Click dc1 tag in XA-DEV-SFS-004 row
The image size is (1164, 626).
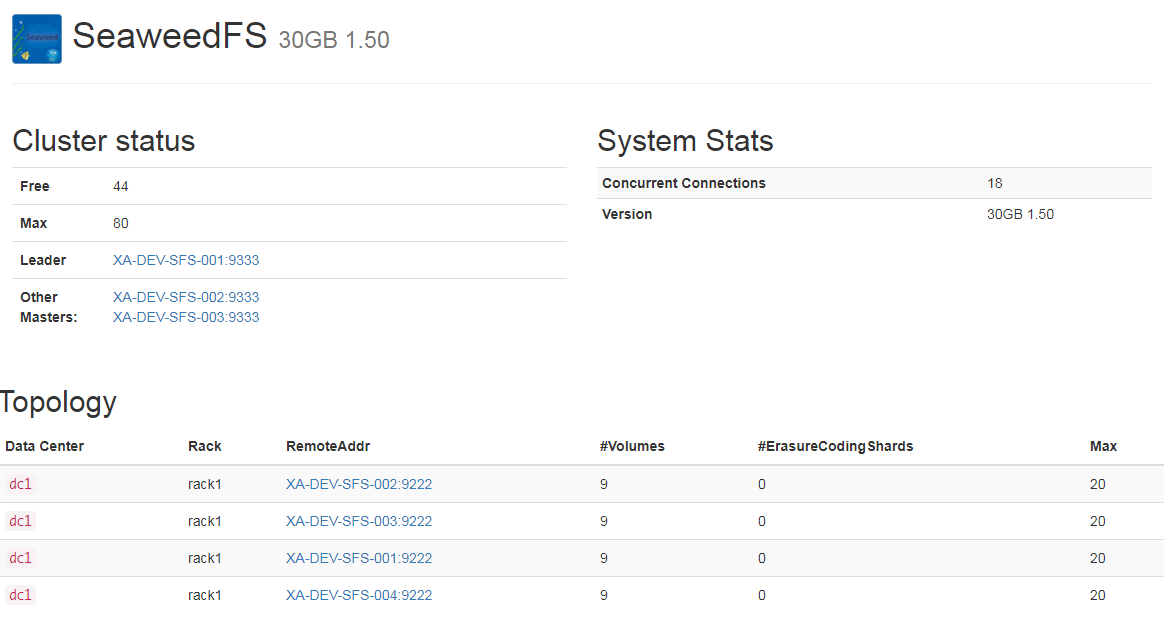coord(20,596)
